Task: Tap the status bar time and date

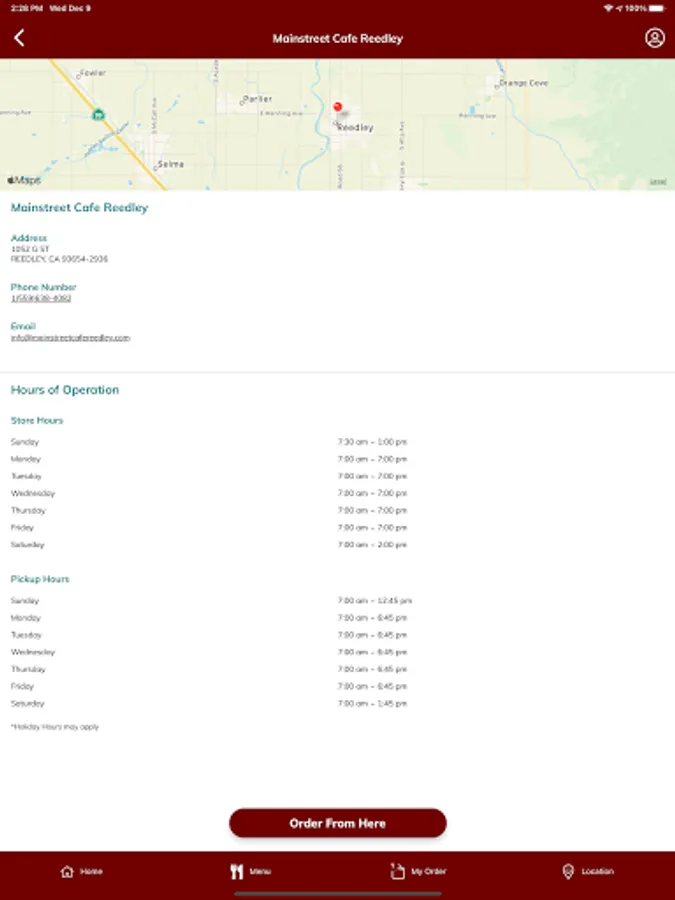Action: coord(51,8)
